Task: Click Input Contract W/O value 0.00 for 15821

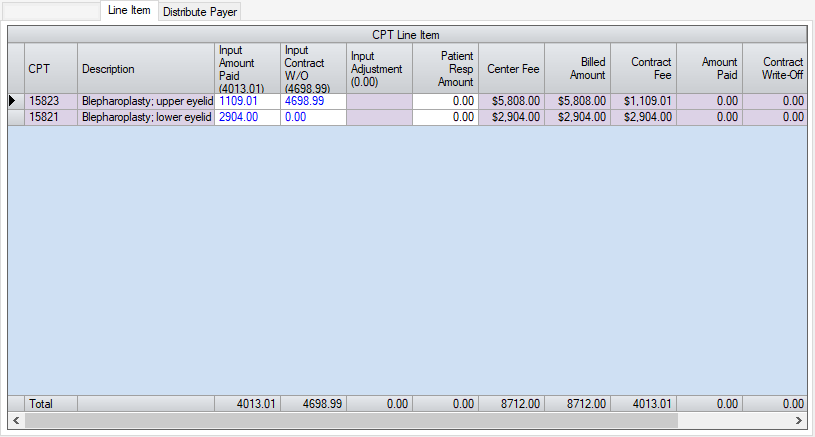Action: [313, 117]
